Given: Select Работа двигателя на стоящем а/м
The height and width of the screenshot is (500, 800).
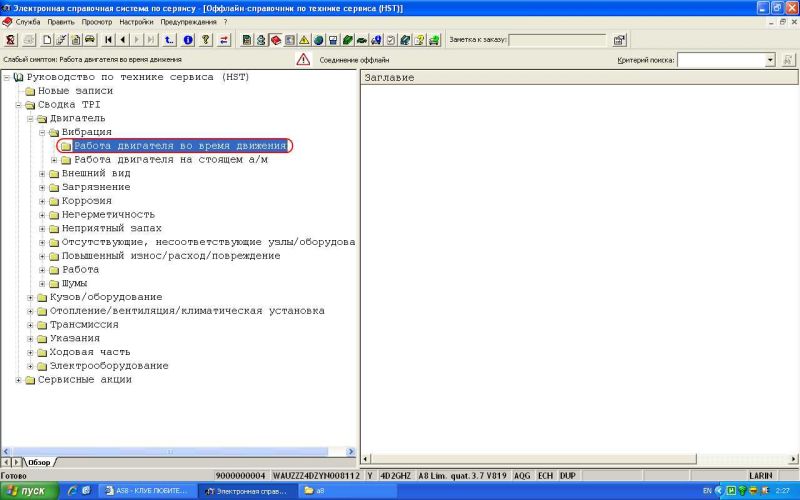Looking at the screenshot, I should click(170, 159).
